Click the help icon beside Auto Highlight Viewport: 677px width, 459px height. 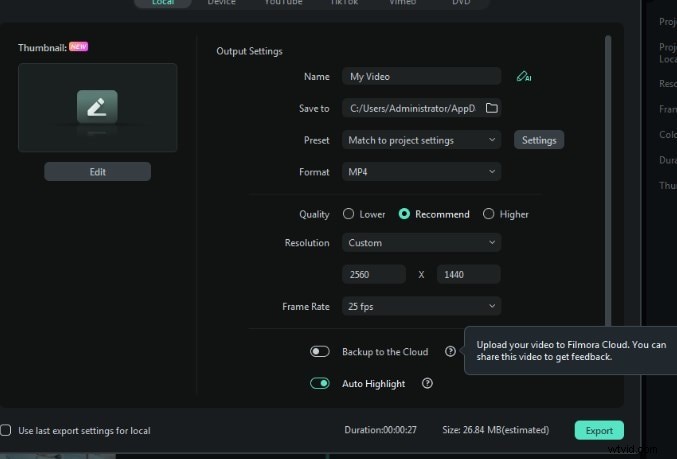click(x=427, y=383)
